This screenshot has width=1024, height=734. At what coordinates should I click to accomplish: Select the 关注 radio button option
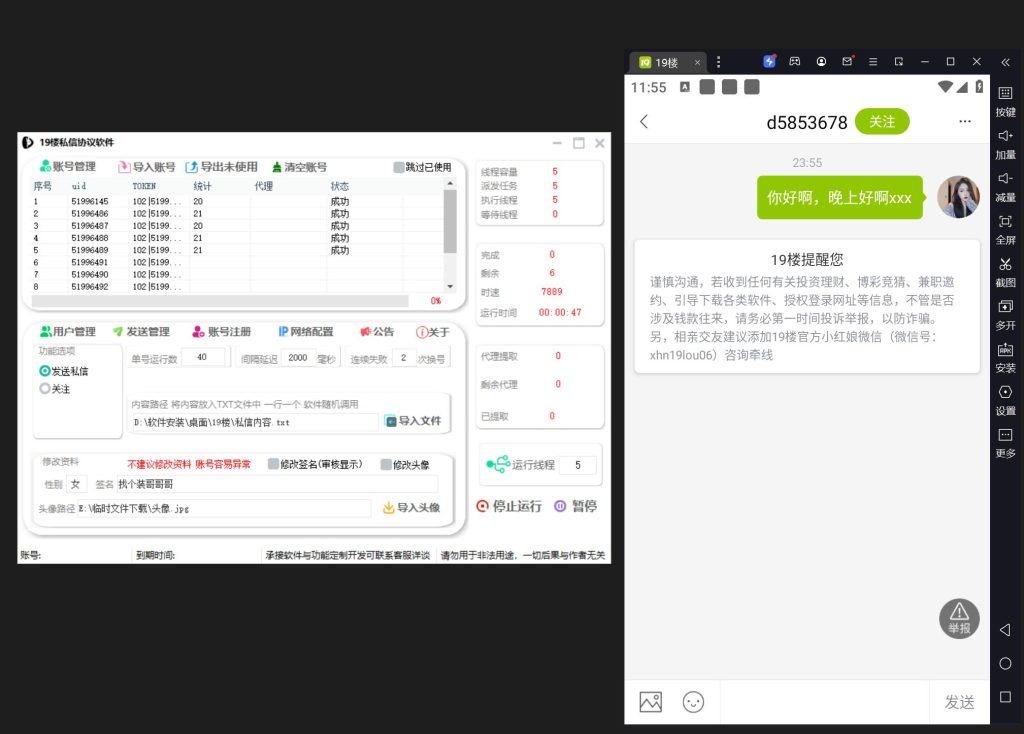click(x=45, y=389)
